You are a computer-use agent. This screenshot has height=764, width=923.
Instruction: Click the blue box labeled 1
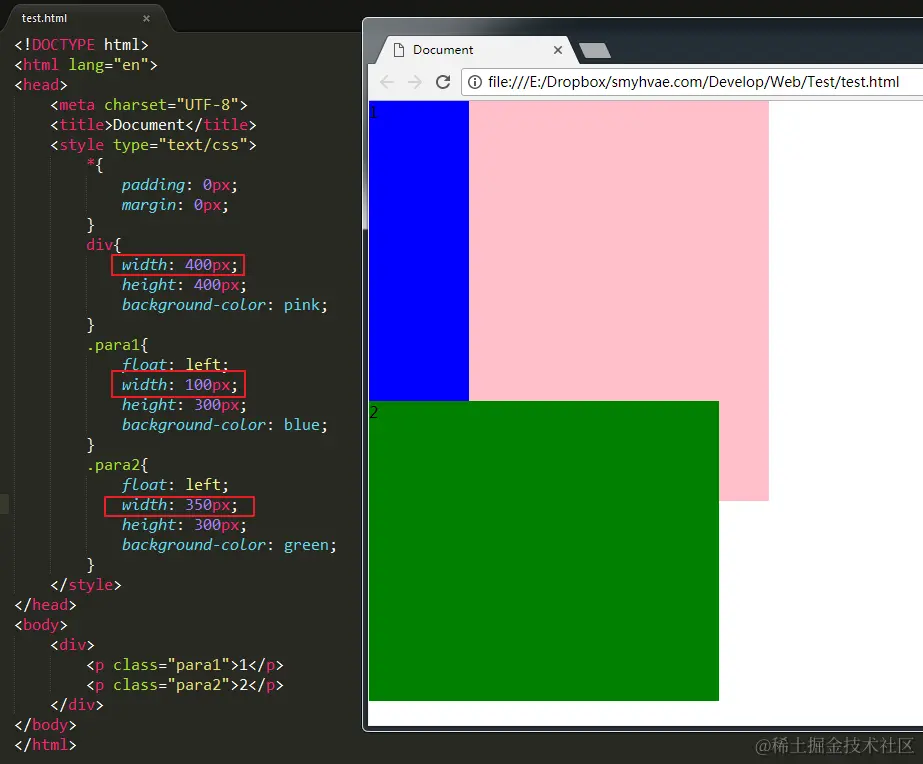(x=419, y=251)
